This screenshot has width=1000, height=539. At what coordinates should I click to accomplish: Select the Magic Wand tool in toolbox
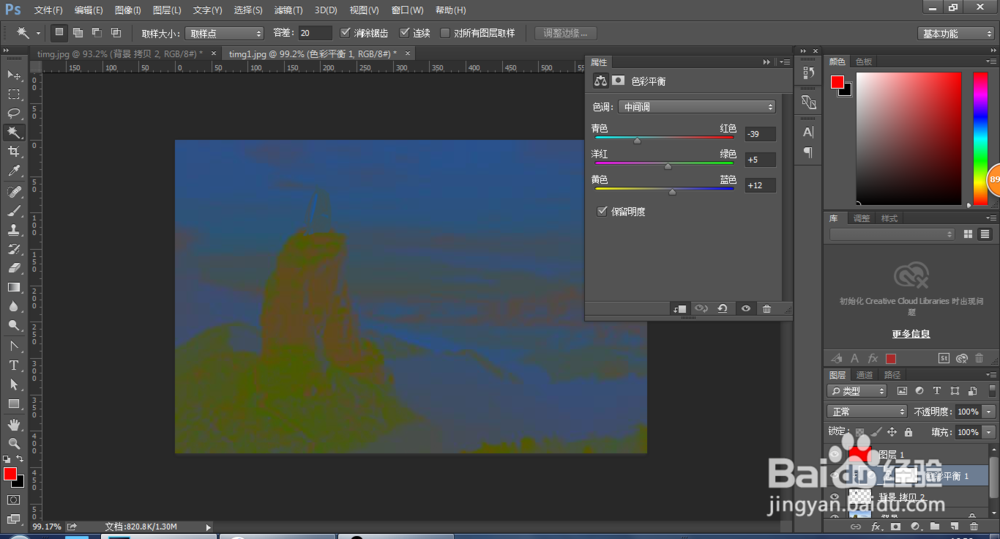pos(13,133)
